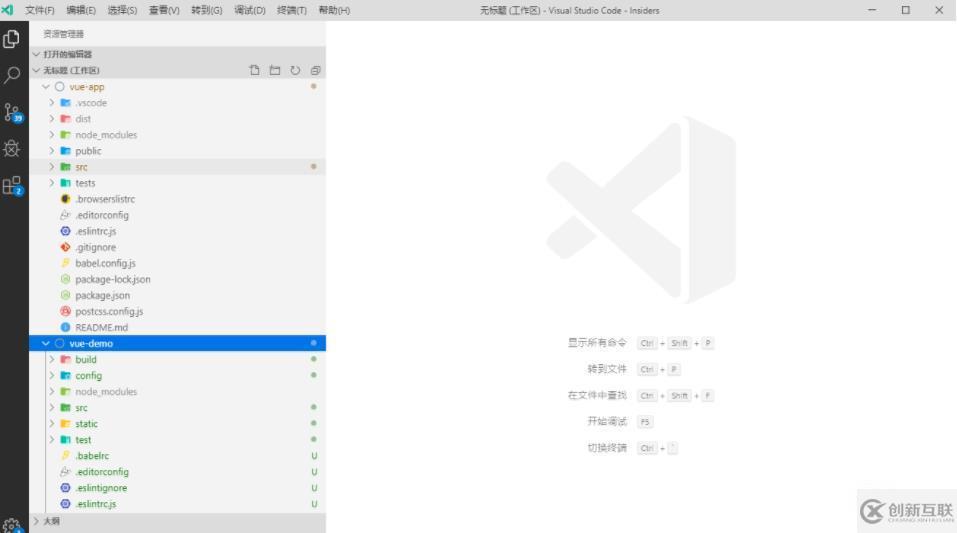Expand the tests folder
Image resolution: width=957 pixels, height=533 pixels.
coord(52,183)
